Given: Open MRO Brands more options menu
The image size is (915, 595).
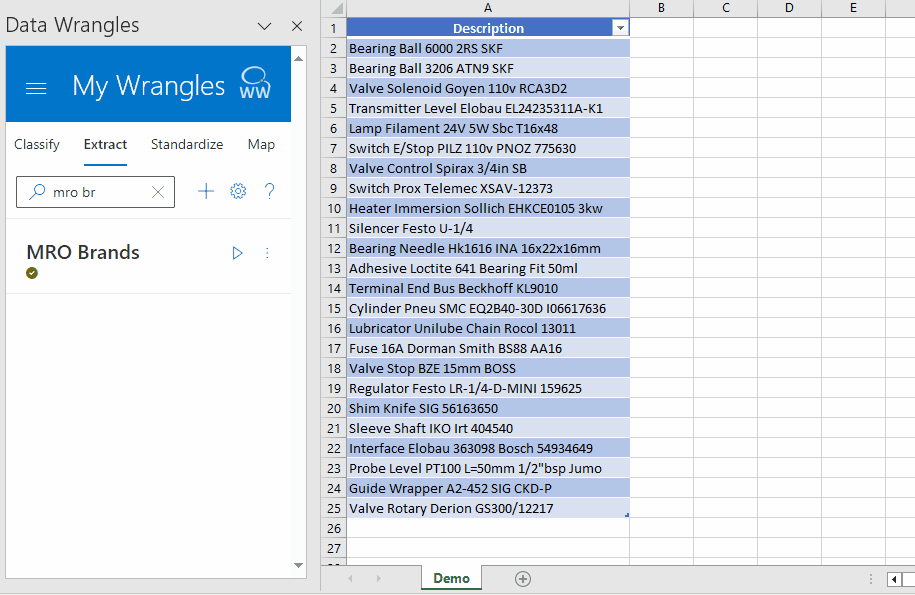Looking at the screenshot, I should [267, 253].
